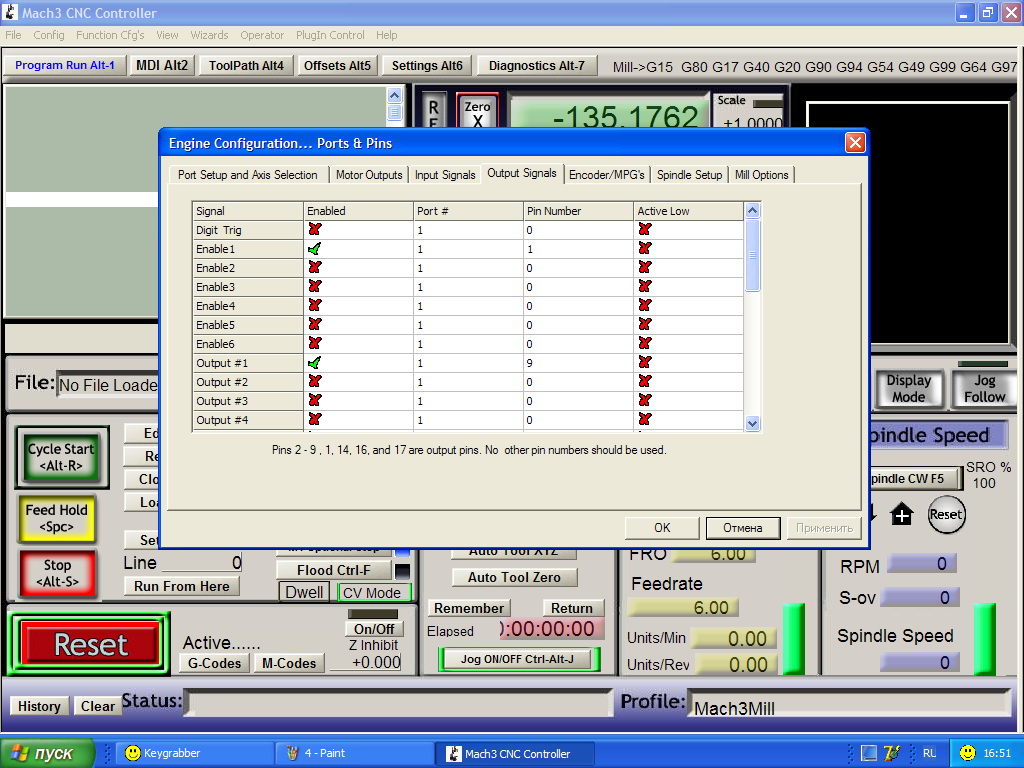
Task: Toggle Enabled mark for Output #2 row
Action: (315, 381)
